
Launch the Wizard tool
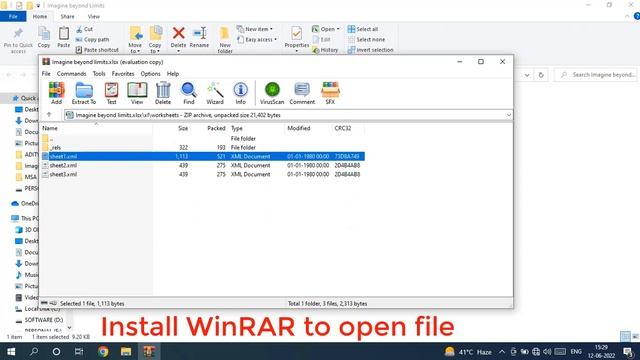click(x=215, y=93)
